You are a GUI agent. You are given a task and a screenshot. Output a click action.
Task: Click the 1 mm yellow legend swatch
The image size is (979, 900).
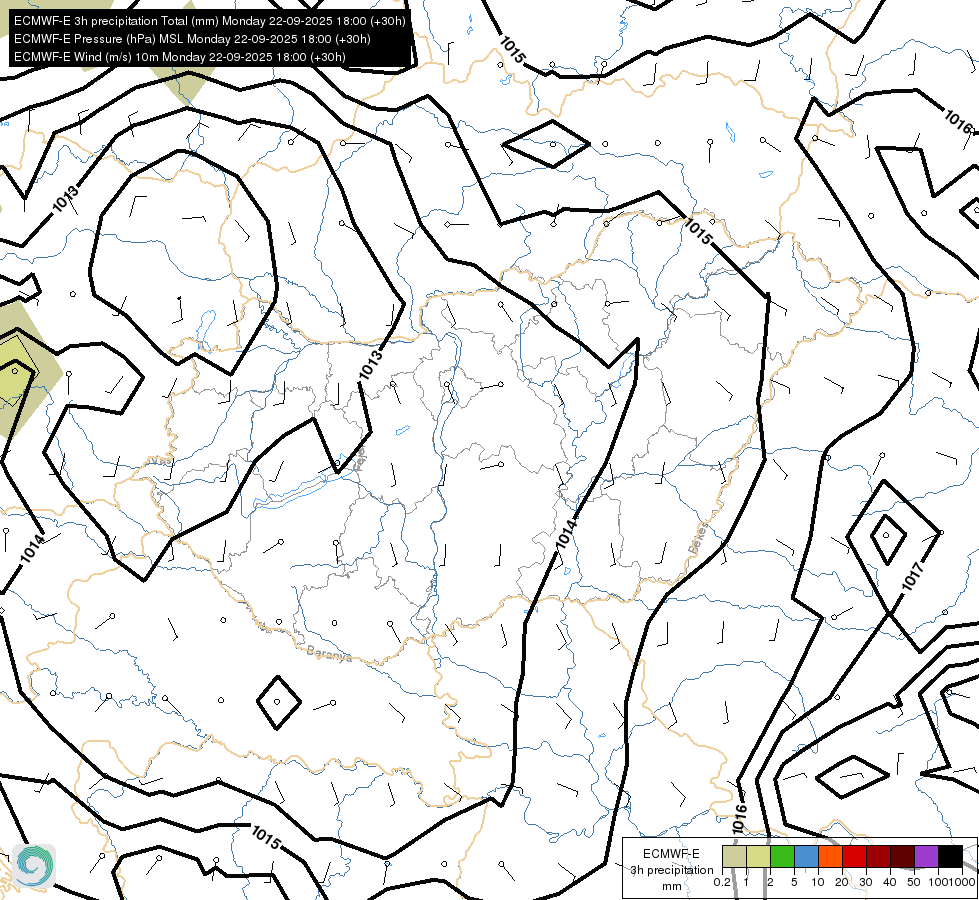click(758, 857)
